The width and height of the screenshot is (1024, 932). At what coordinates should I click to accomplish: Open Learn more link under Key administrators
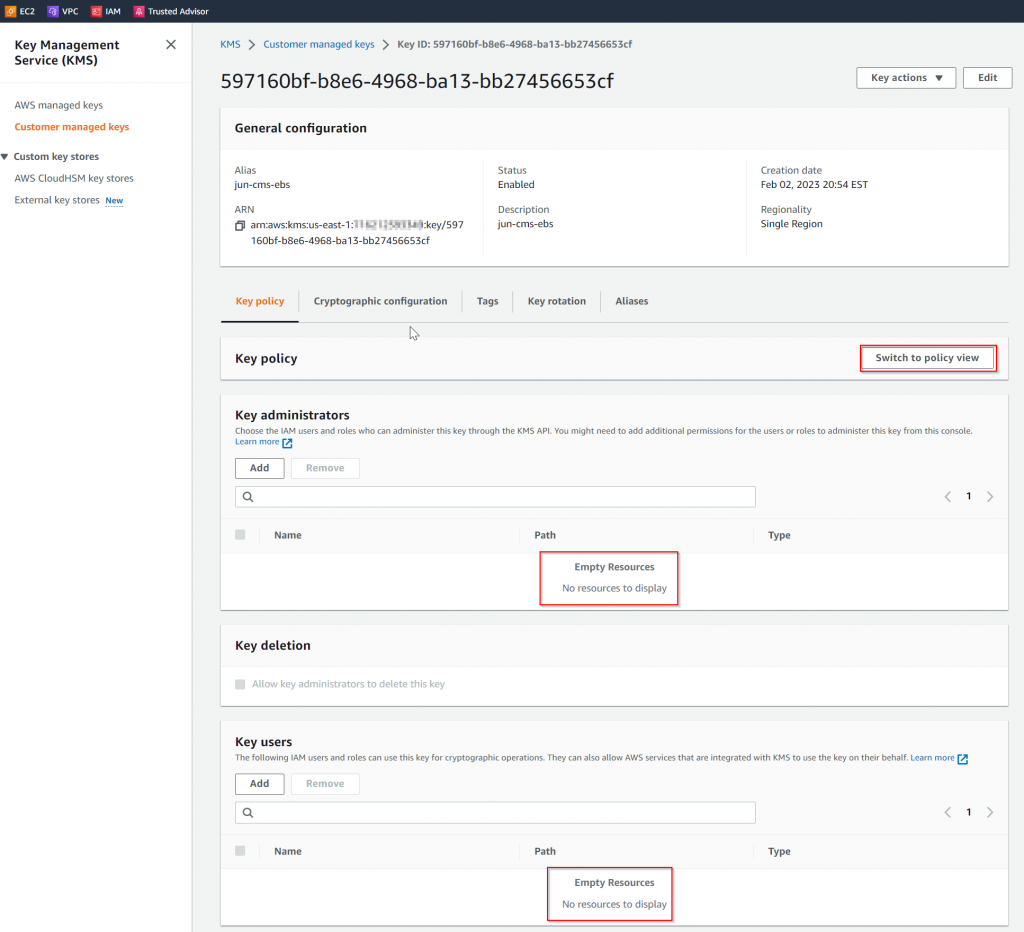tap(257, 442)
